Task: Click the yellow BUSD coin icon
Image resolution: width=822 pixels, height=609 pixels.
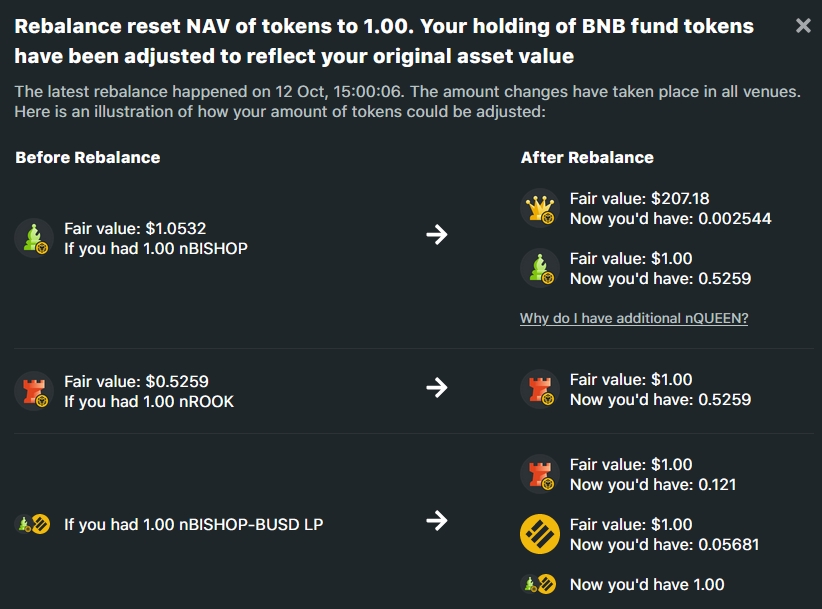Action: coord(539,534)
